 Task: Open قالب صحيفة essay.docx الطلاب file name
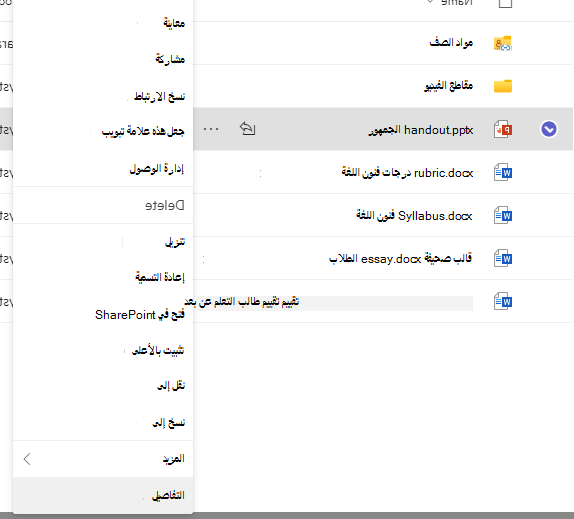pos(400,259)
